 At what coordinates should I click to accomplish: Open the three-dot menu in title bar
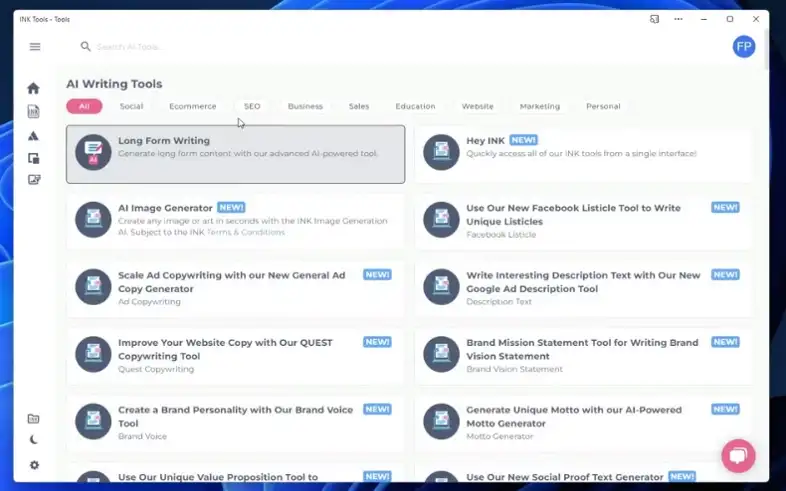[x=678, y=19]
